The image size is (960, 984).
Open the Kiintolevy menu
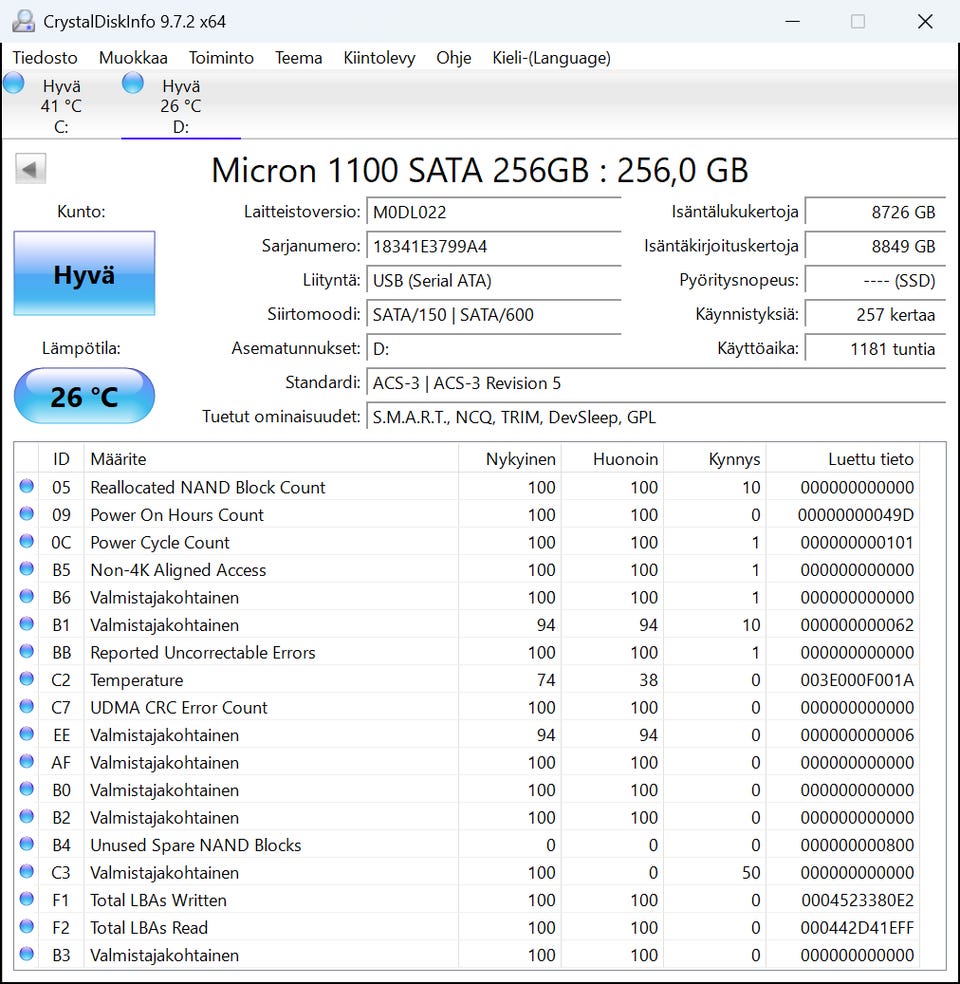coord(379,58)
